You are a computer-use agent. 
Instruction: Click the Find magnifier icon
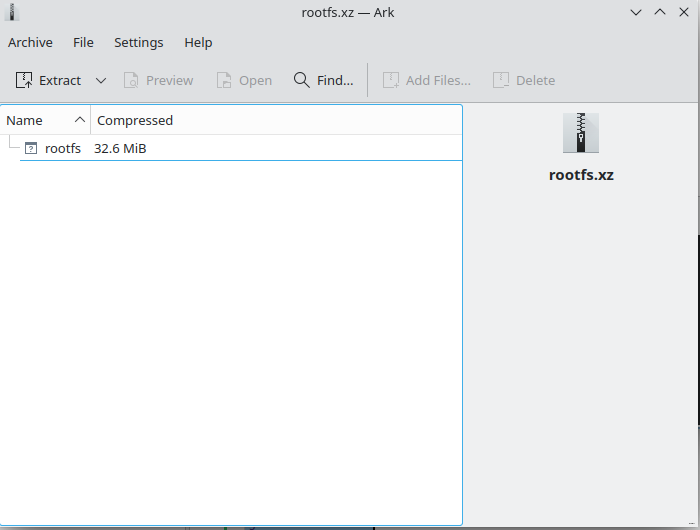pos(301,80)
